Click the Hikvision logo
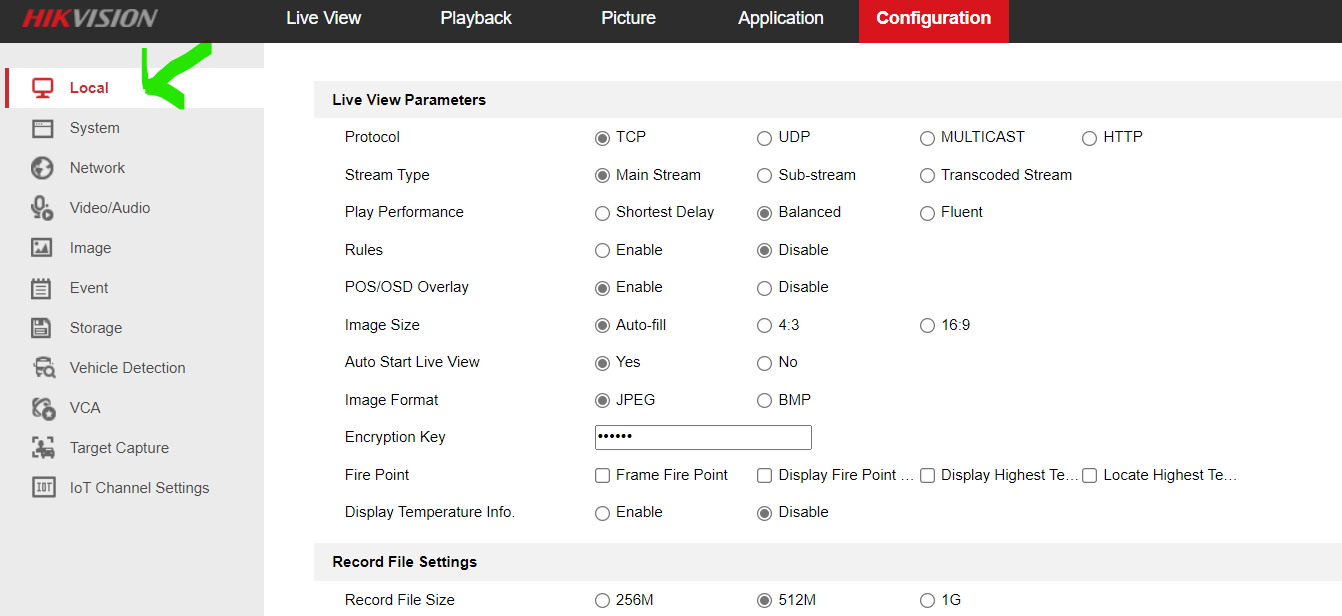1342x616 pixels. coord(90,18)
